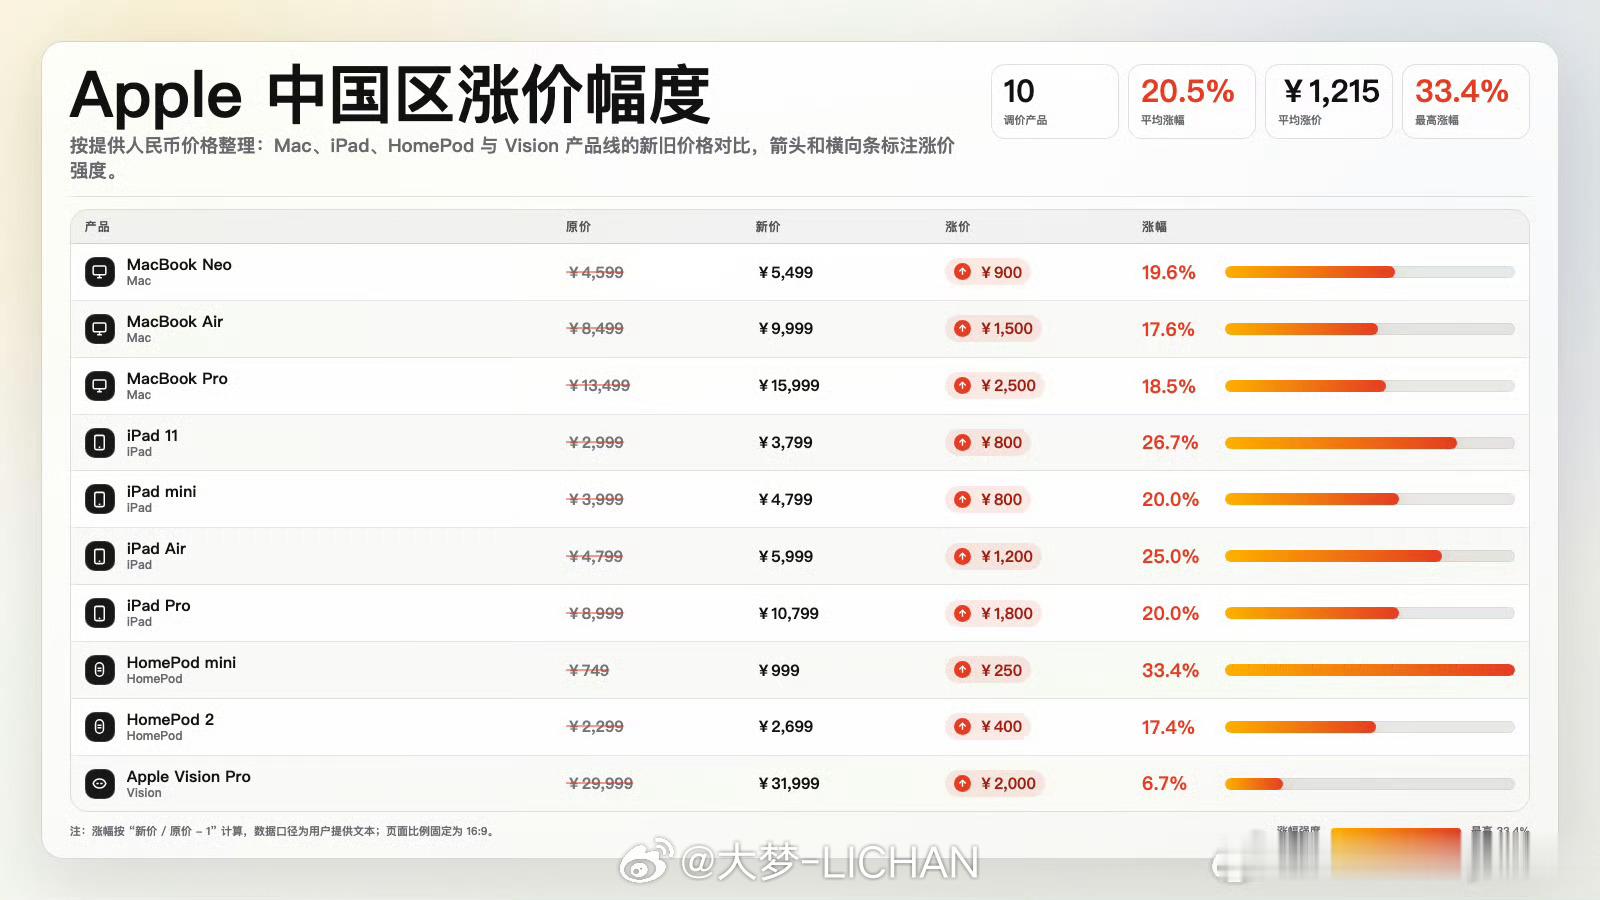The width and height of the screenshot is (1600, 900).
Task: Click the iPad mini 20.0% percentage
Action: pyautogui.click(x=1170, y=500)
